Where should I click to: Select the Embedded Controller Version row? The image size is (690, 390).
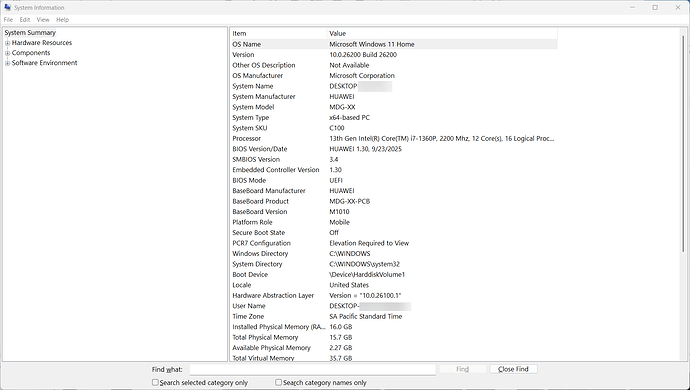click(x=394, y=170)
